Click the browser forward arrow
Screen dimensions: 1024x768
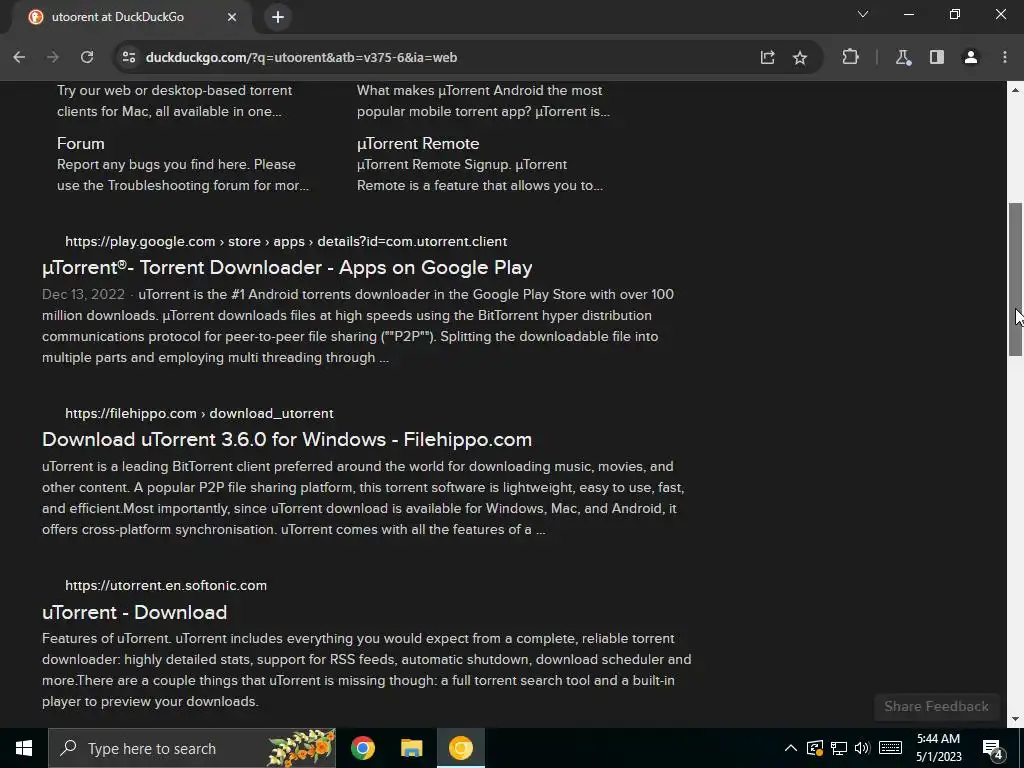pyautogui.click(x=53, y=57)
